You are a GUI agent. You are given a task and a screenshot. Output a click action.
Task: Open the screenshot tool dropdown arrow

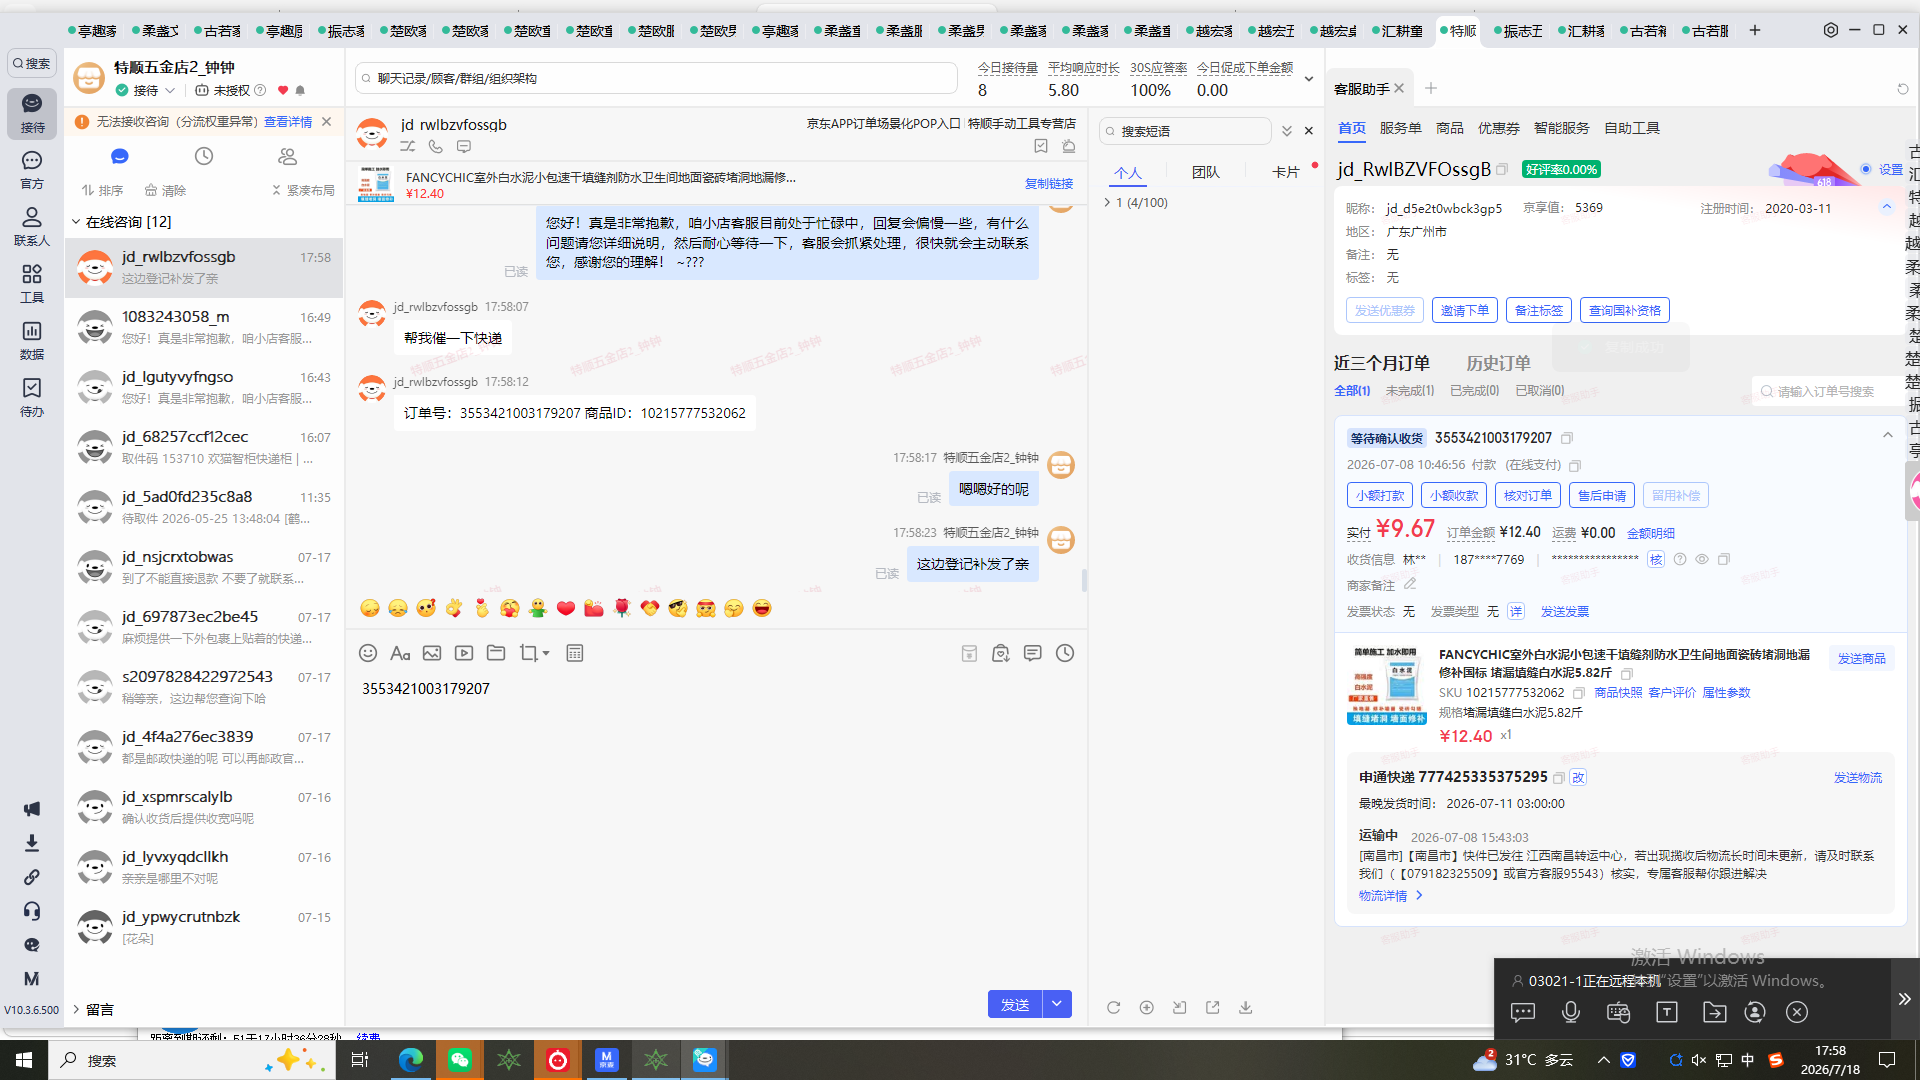click(546, 653)
